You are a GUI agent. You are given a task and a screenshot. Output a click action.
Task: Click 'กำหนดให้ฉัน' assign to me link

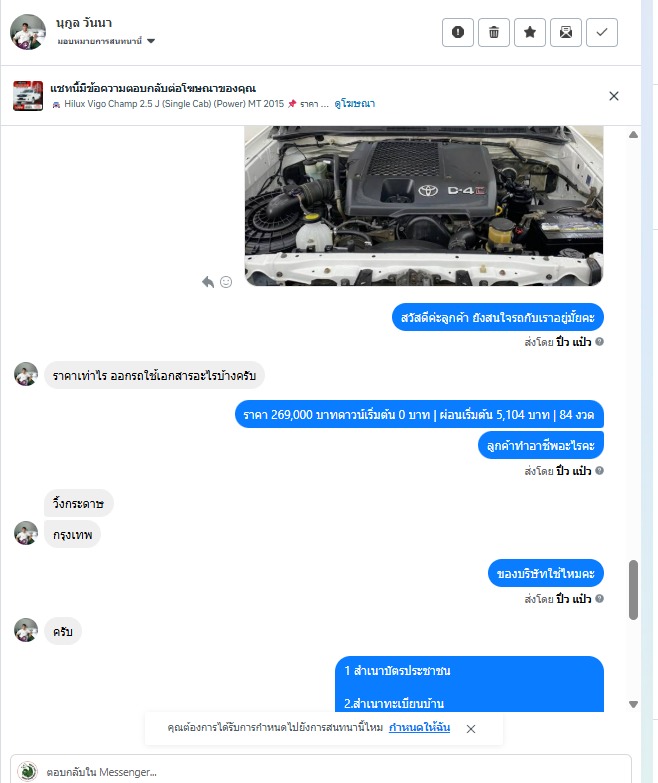[x=419, y=727]
